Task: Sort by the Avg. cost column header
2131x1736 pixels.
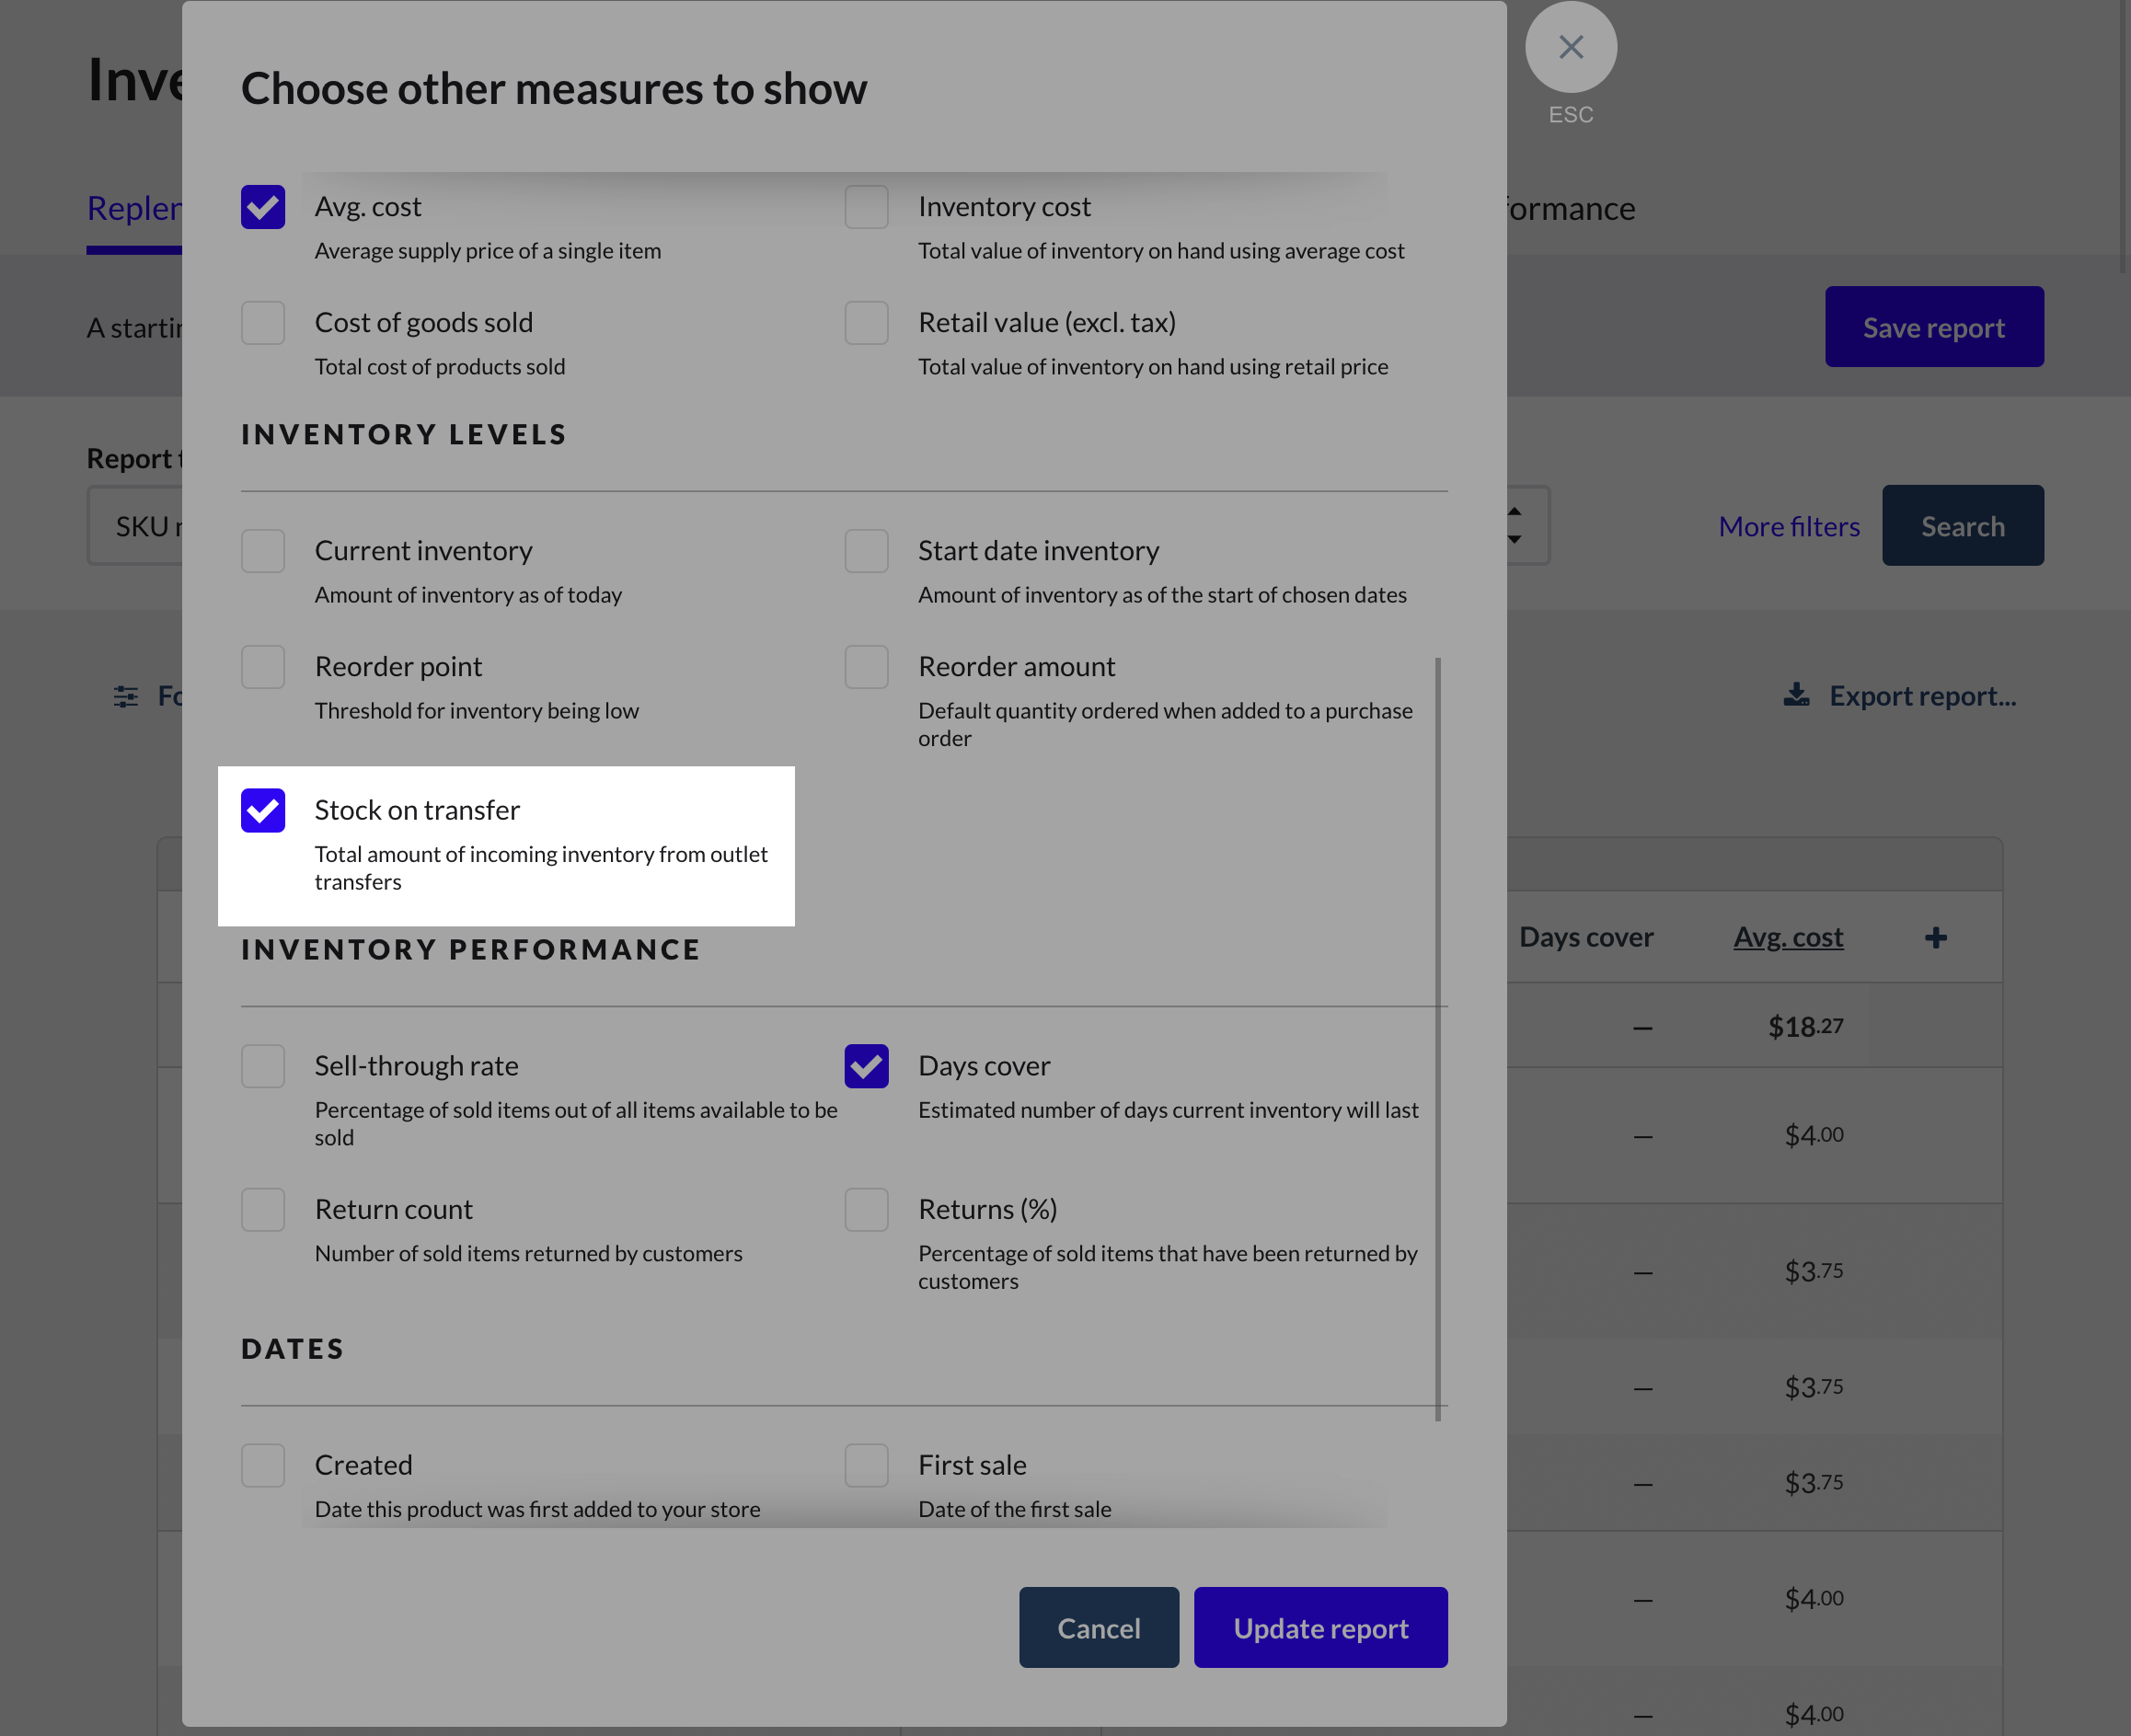Action: click(x=1787, y=938)
